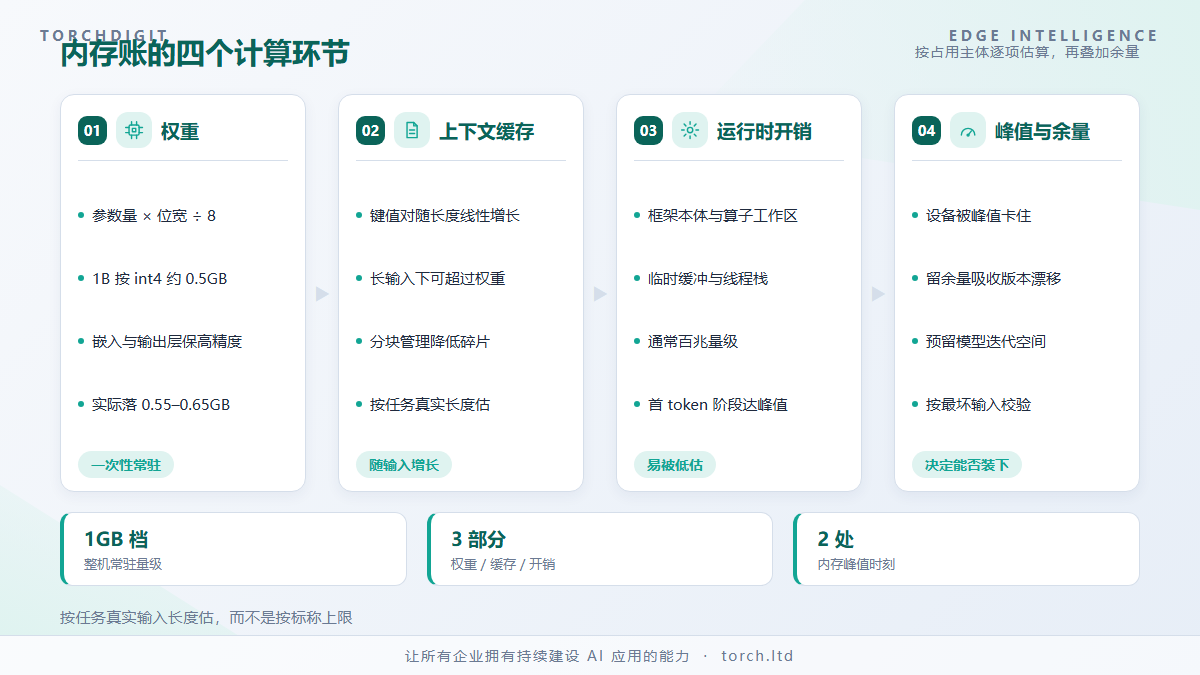
Task: Select the 一次性常驻 tag
Action: [x=126, y=465]
